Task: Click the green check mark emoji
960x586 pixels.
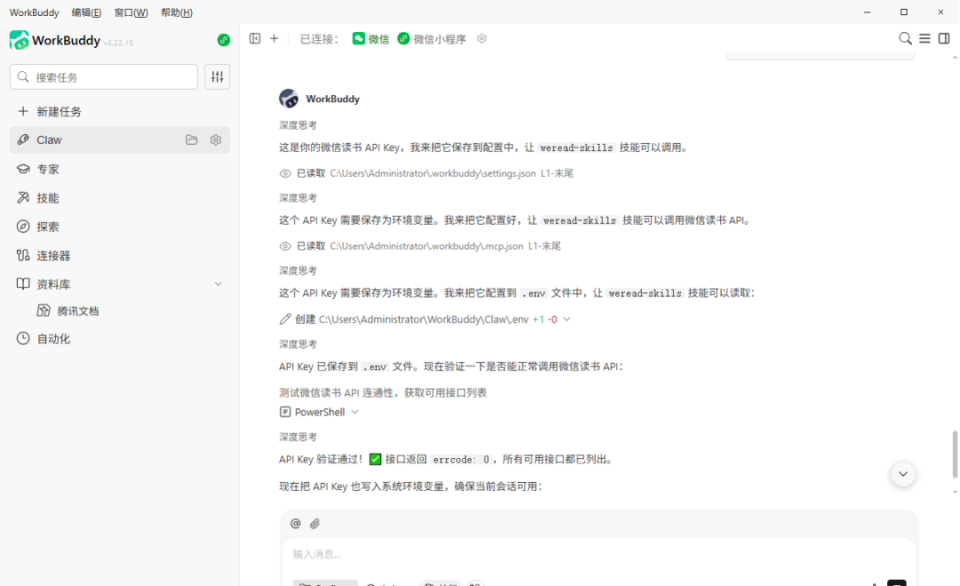Action: click(x=375, y=459)
